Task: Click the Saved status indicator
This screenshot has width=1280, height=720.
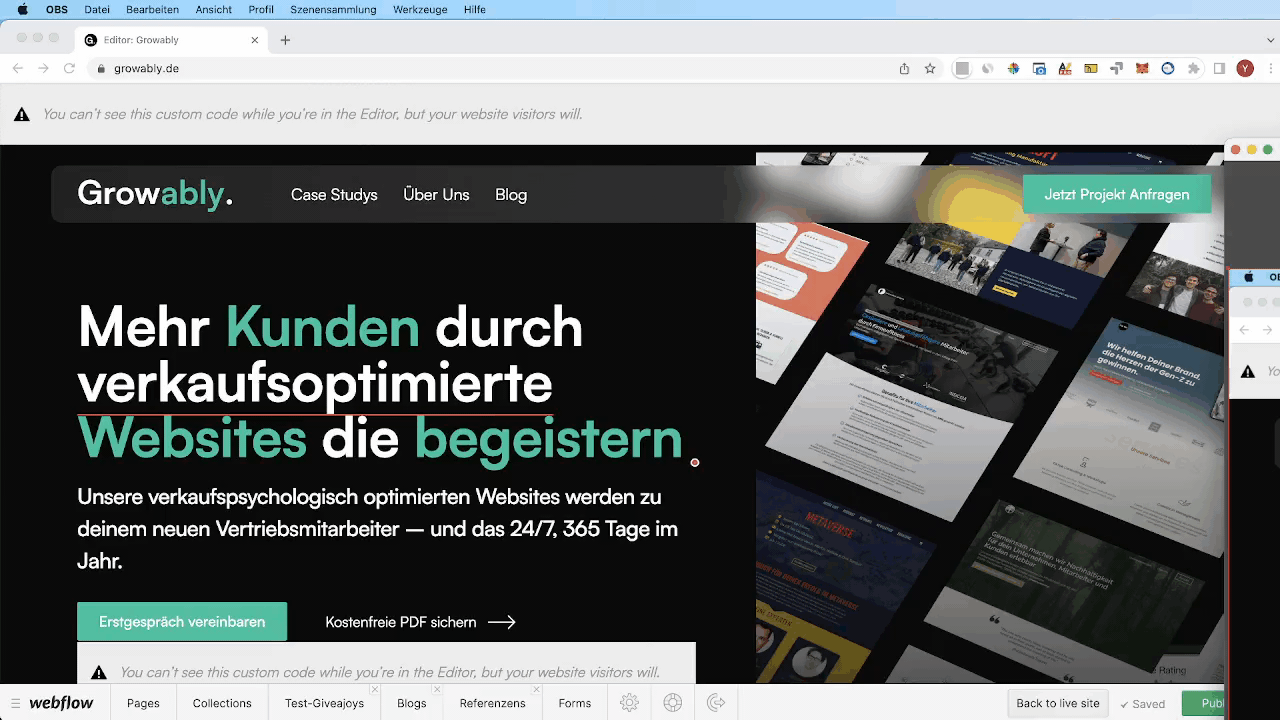Action: coord(1142,704)
